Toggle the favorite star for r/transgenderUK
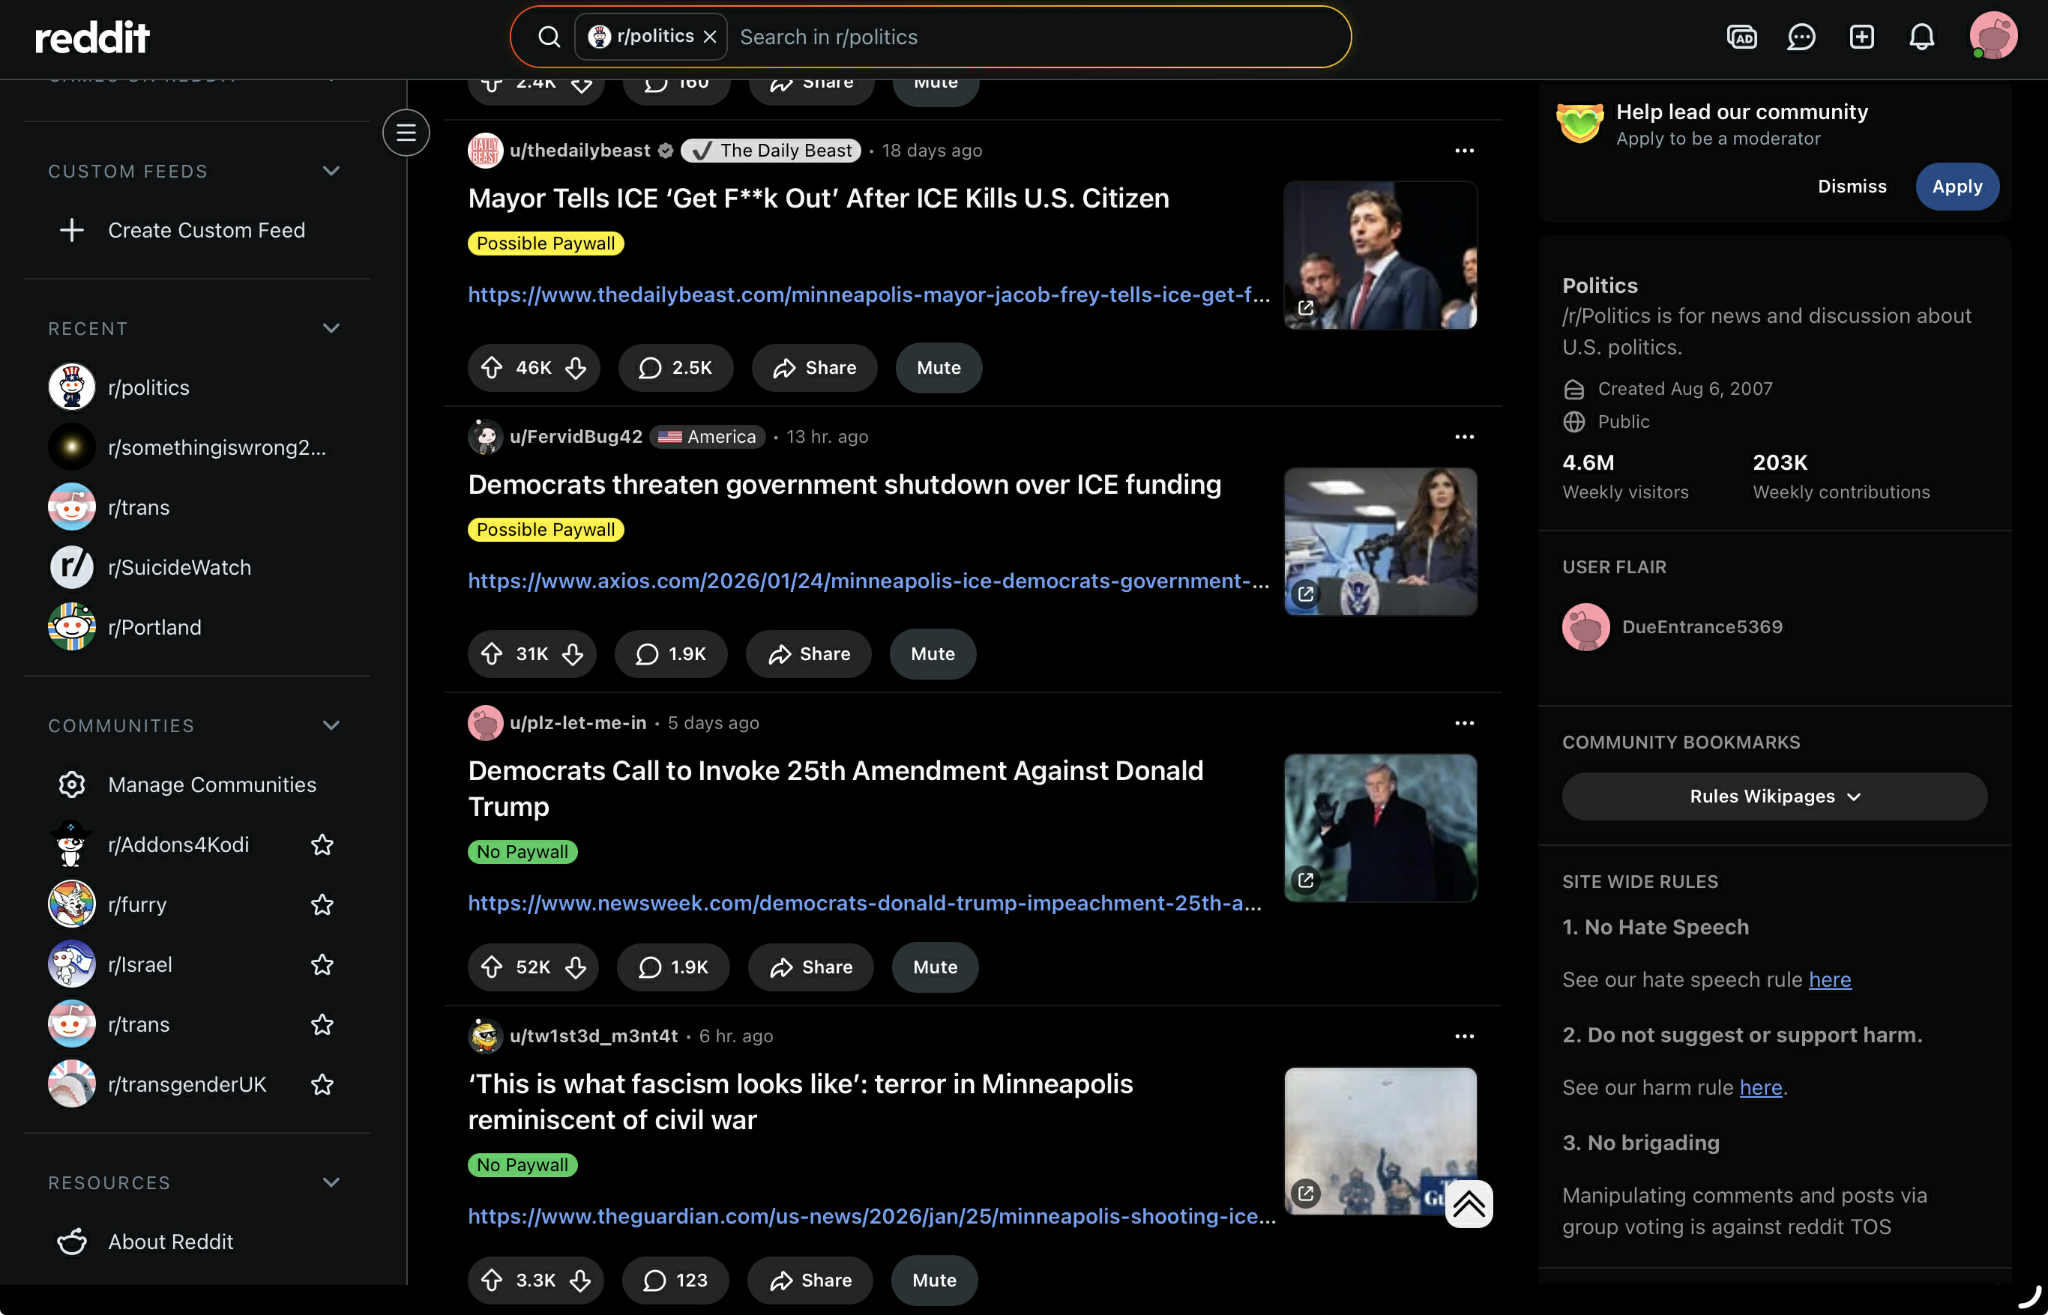2048x1315 pixels. tap(322, 1085)
